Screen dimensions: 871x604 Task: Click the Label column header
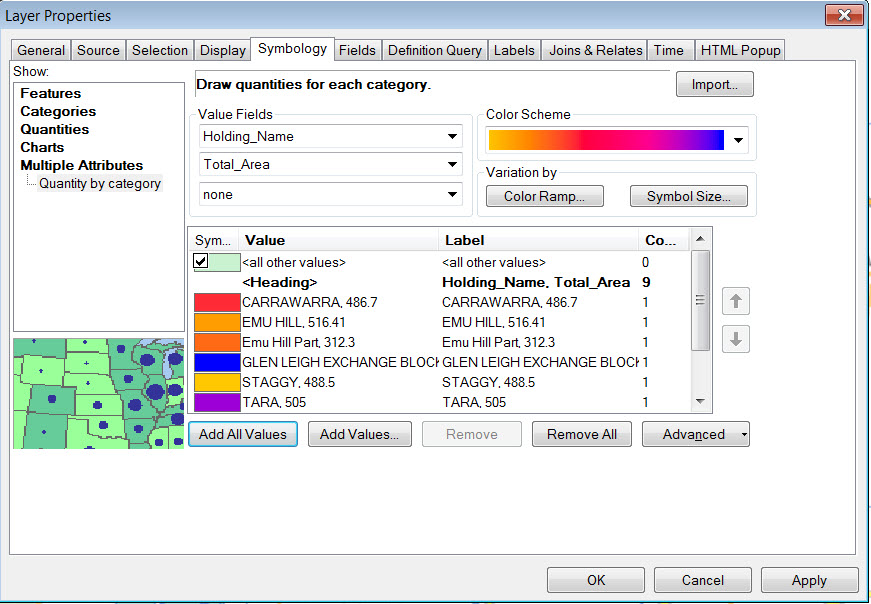coord(538,240)
